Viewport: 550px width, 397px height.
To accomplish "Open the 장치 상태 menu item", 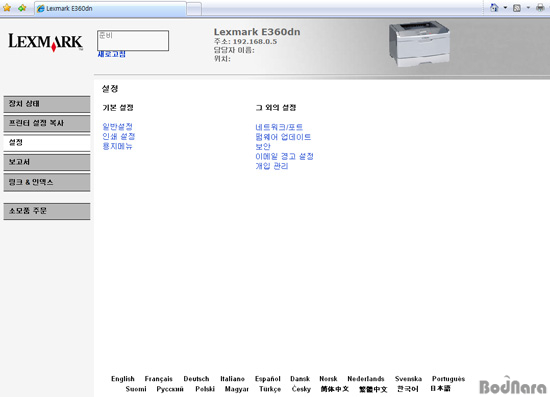I will tap(47, 104).
